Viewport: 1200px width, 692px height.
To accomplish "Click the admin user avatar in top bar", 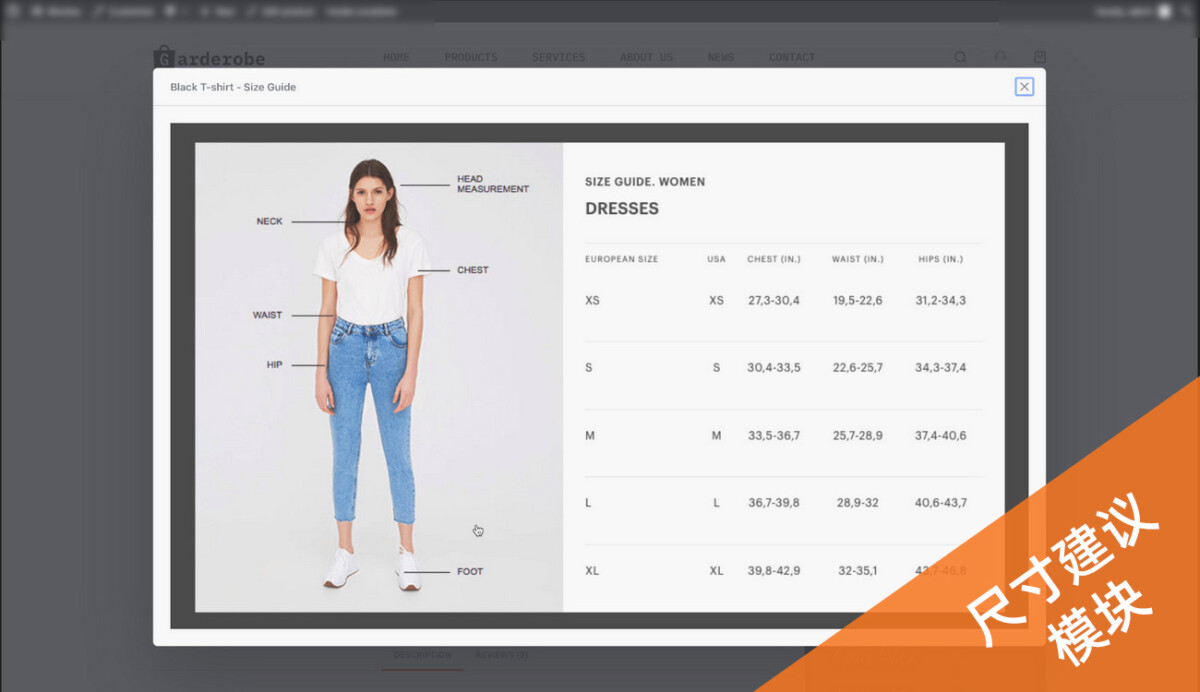I will [x=1164, y=12].
